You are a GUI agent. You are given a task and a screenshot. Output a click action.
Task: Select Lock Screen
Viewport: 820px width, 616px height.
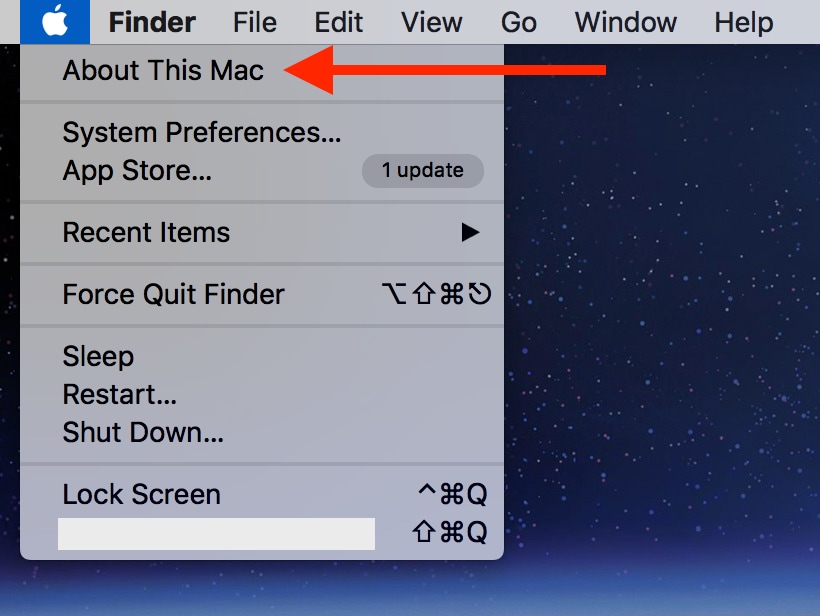141,495
